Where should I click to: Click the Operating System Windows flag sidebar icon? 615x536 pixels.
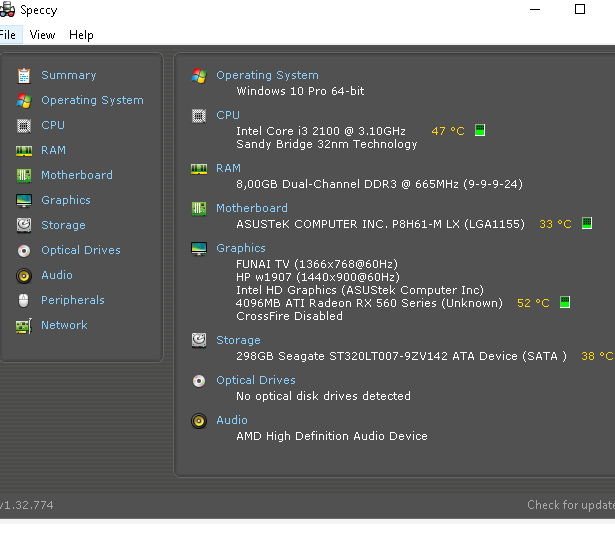24,101
